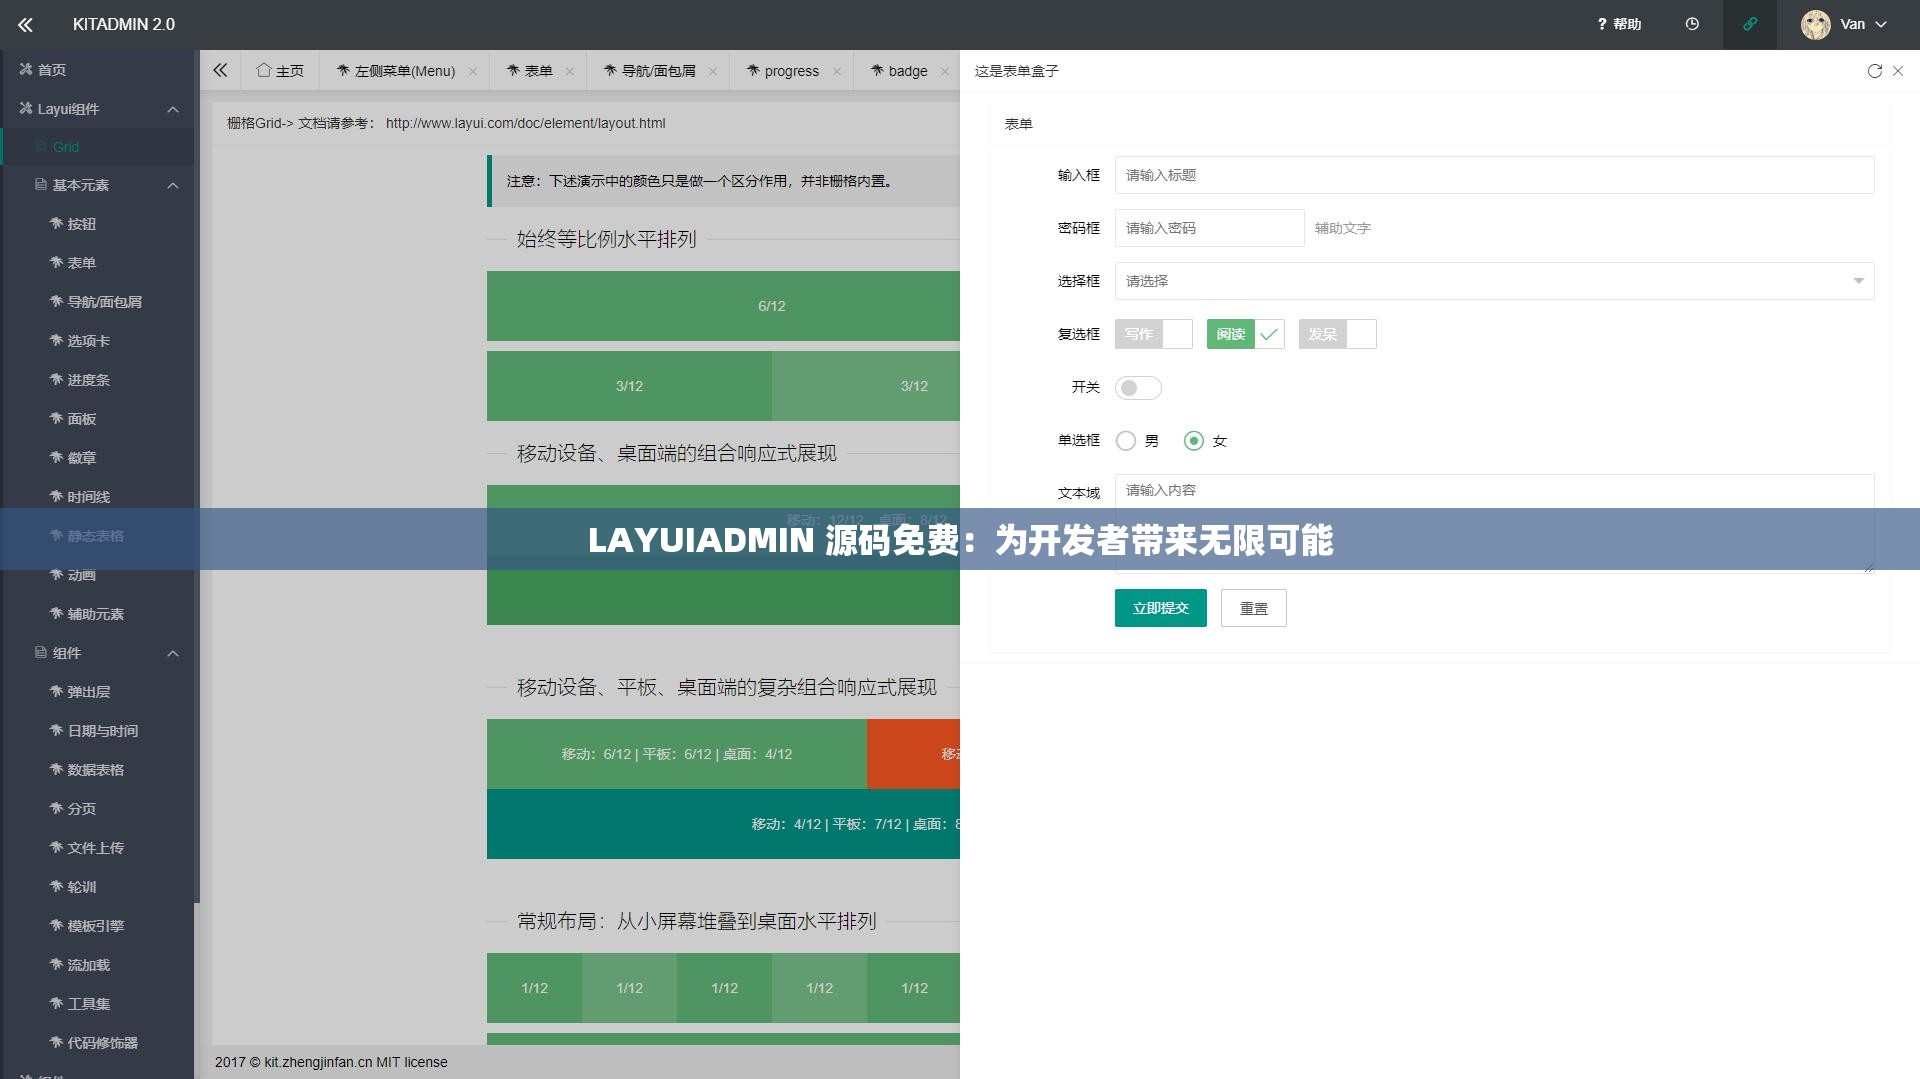The height and width of the screenshot is (1079, 1920).
Task: Switch to the 主页 tab
Action: tap(280, 71)
